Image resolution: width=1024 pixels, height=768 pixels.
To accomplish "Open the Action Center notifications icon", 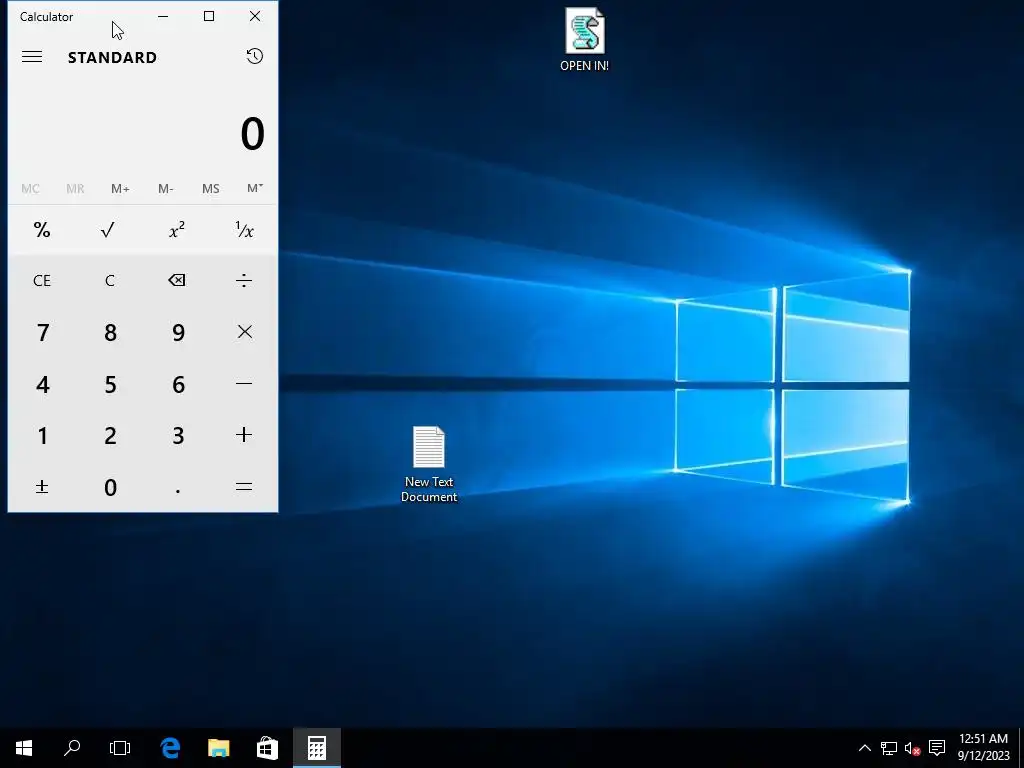I will (937, 748).
